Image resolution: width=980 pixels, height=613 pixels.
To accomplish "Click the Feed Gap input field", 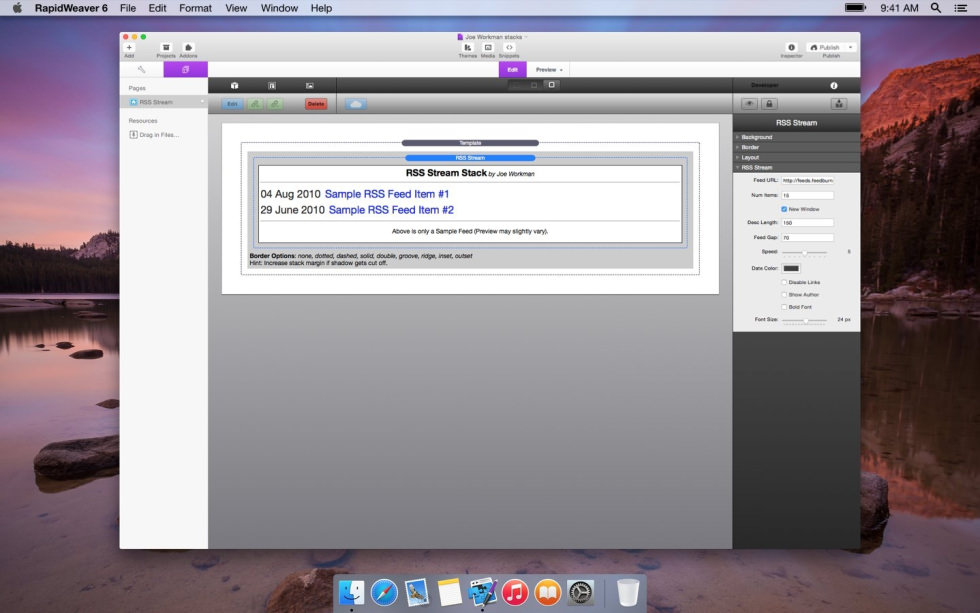I will pyautogui.click(x=808, y=237).
